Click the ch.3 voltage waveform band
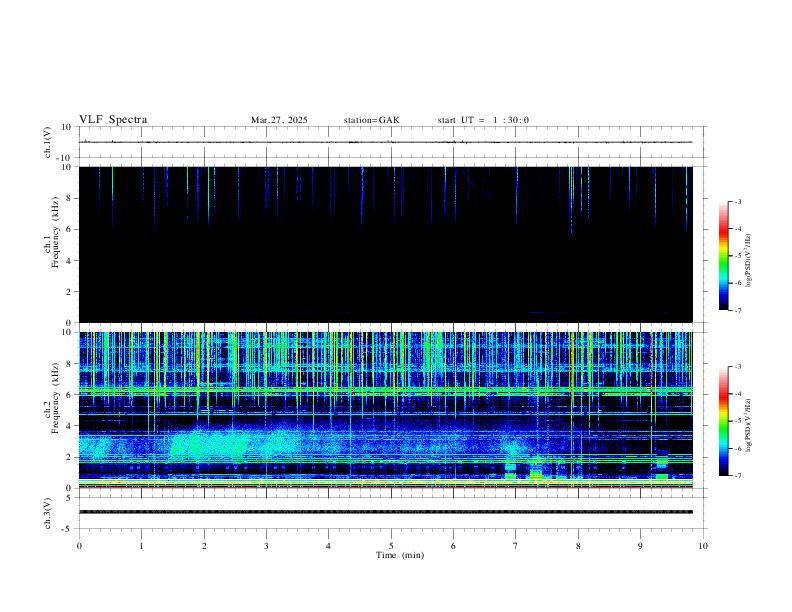792x612 pixels. pyautogui.click(x=386, y=512)
